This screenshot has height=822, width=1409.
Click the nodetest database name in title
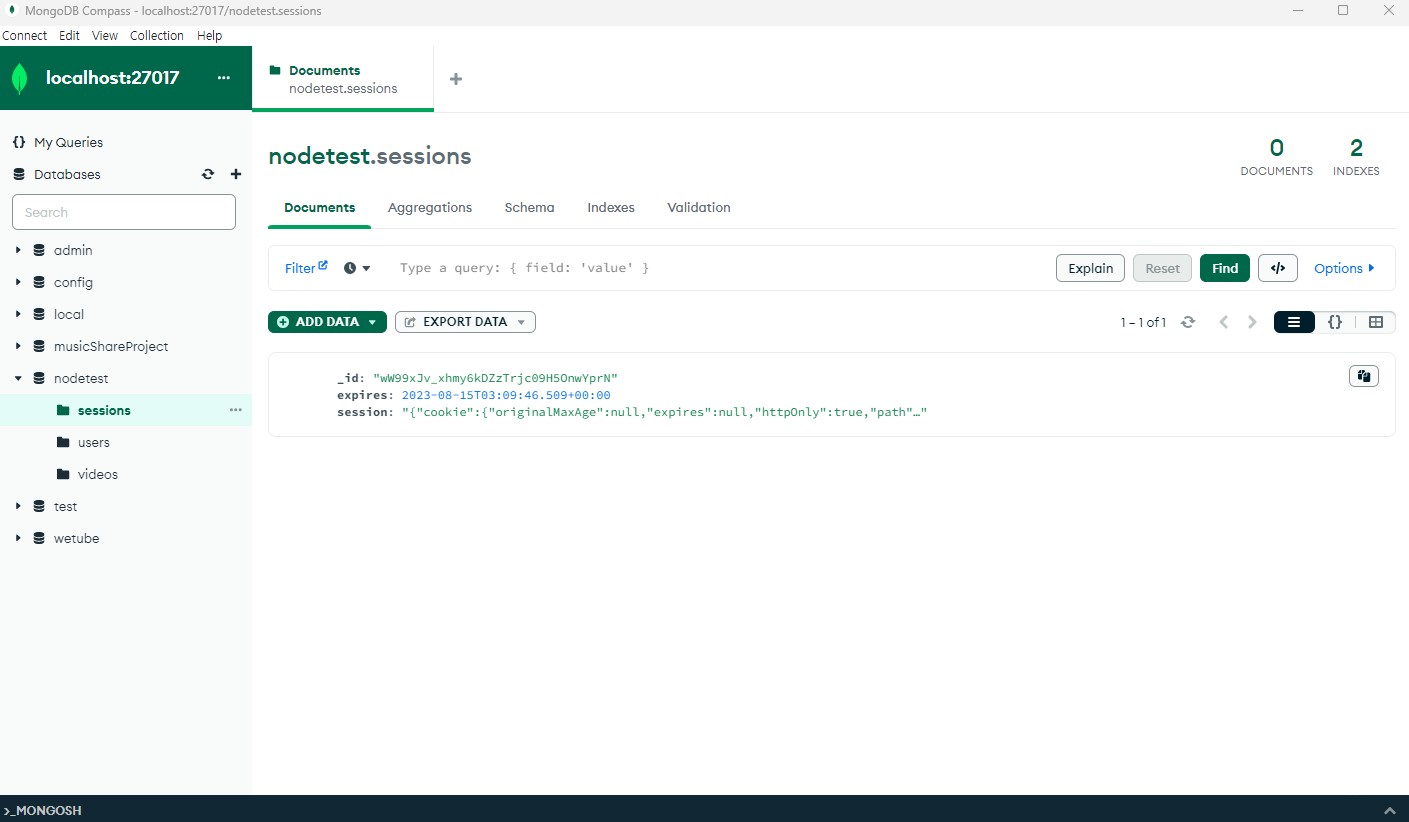[x=318, y=156]
